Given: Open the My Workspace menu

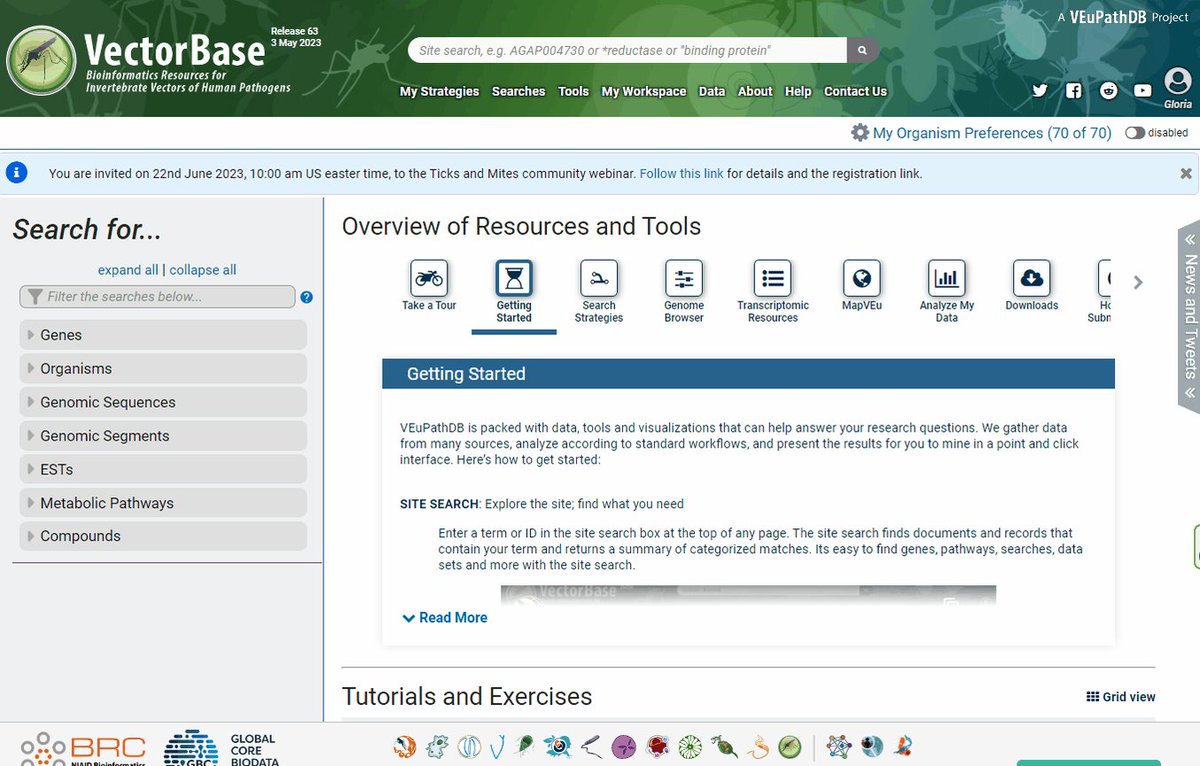Looking at the screenshot, I should coord(644,91).
